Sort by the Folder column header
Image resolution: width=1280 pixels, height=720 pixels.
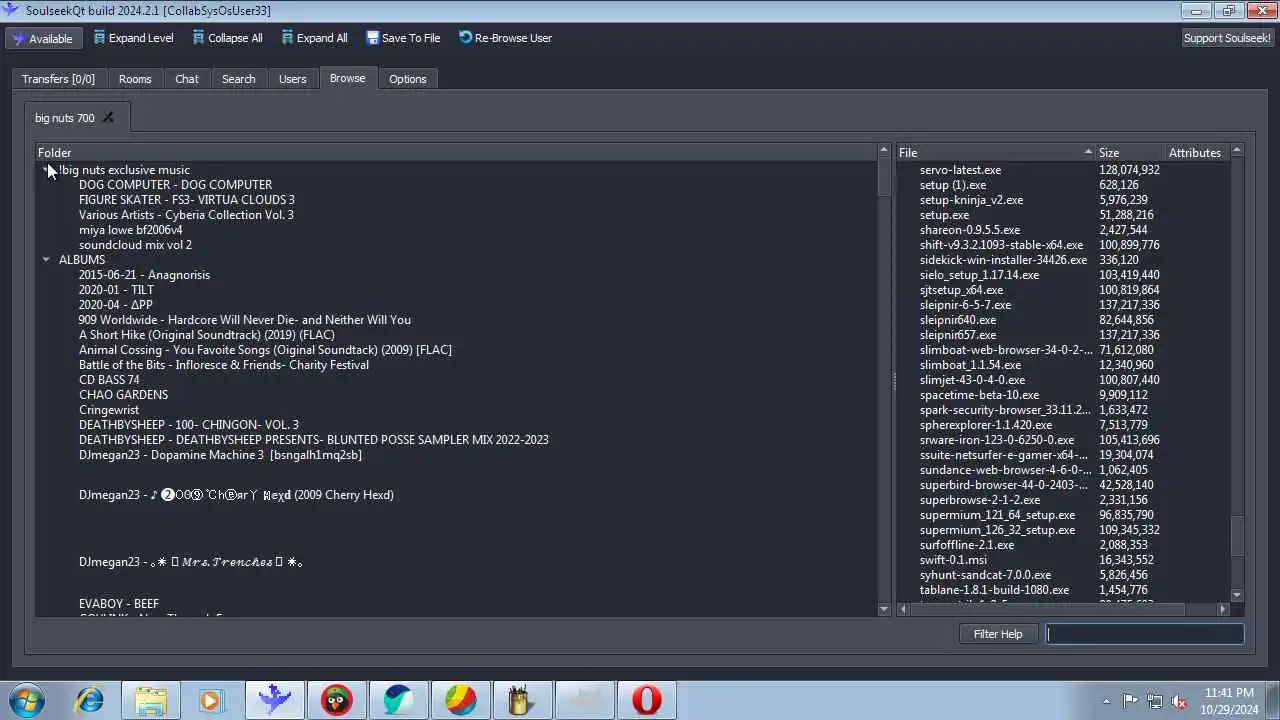(456, 153)
